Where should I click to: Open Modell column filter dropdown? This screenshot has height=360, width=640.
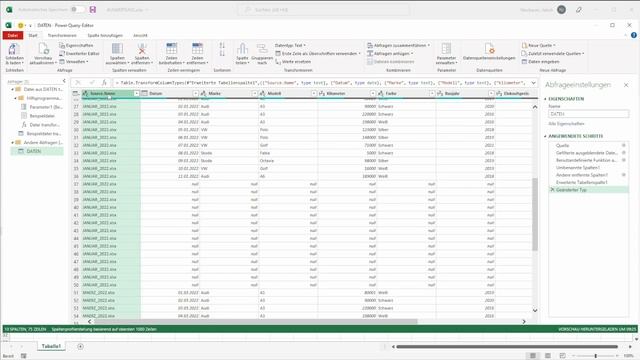click(314, 93)
